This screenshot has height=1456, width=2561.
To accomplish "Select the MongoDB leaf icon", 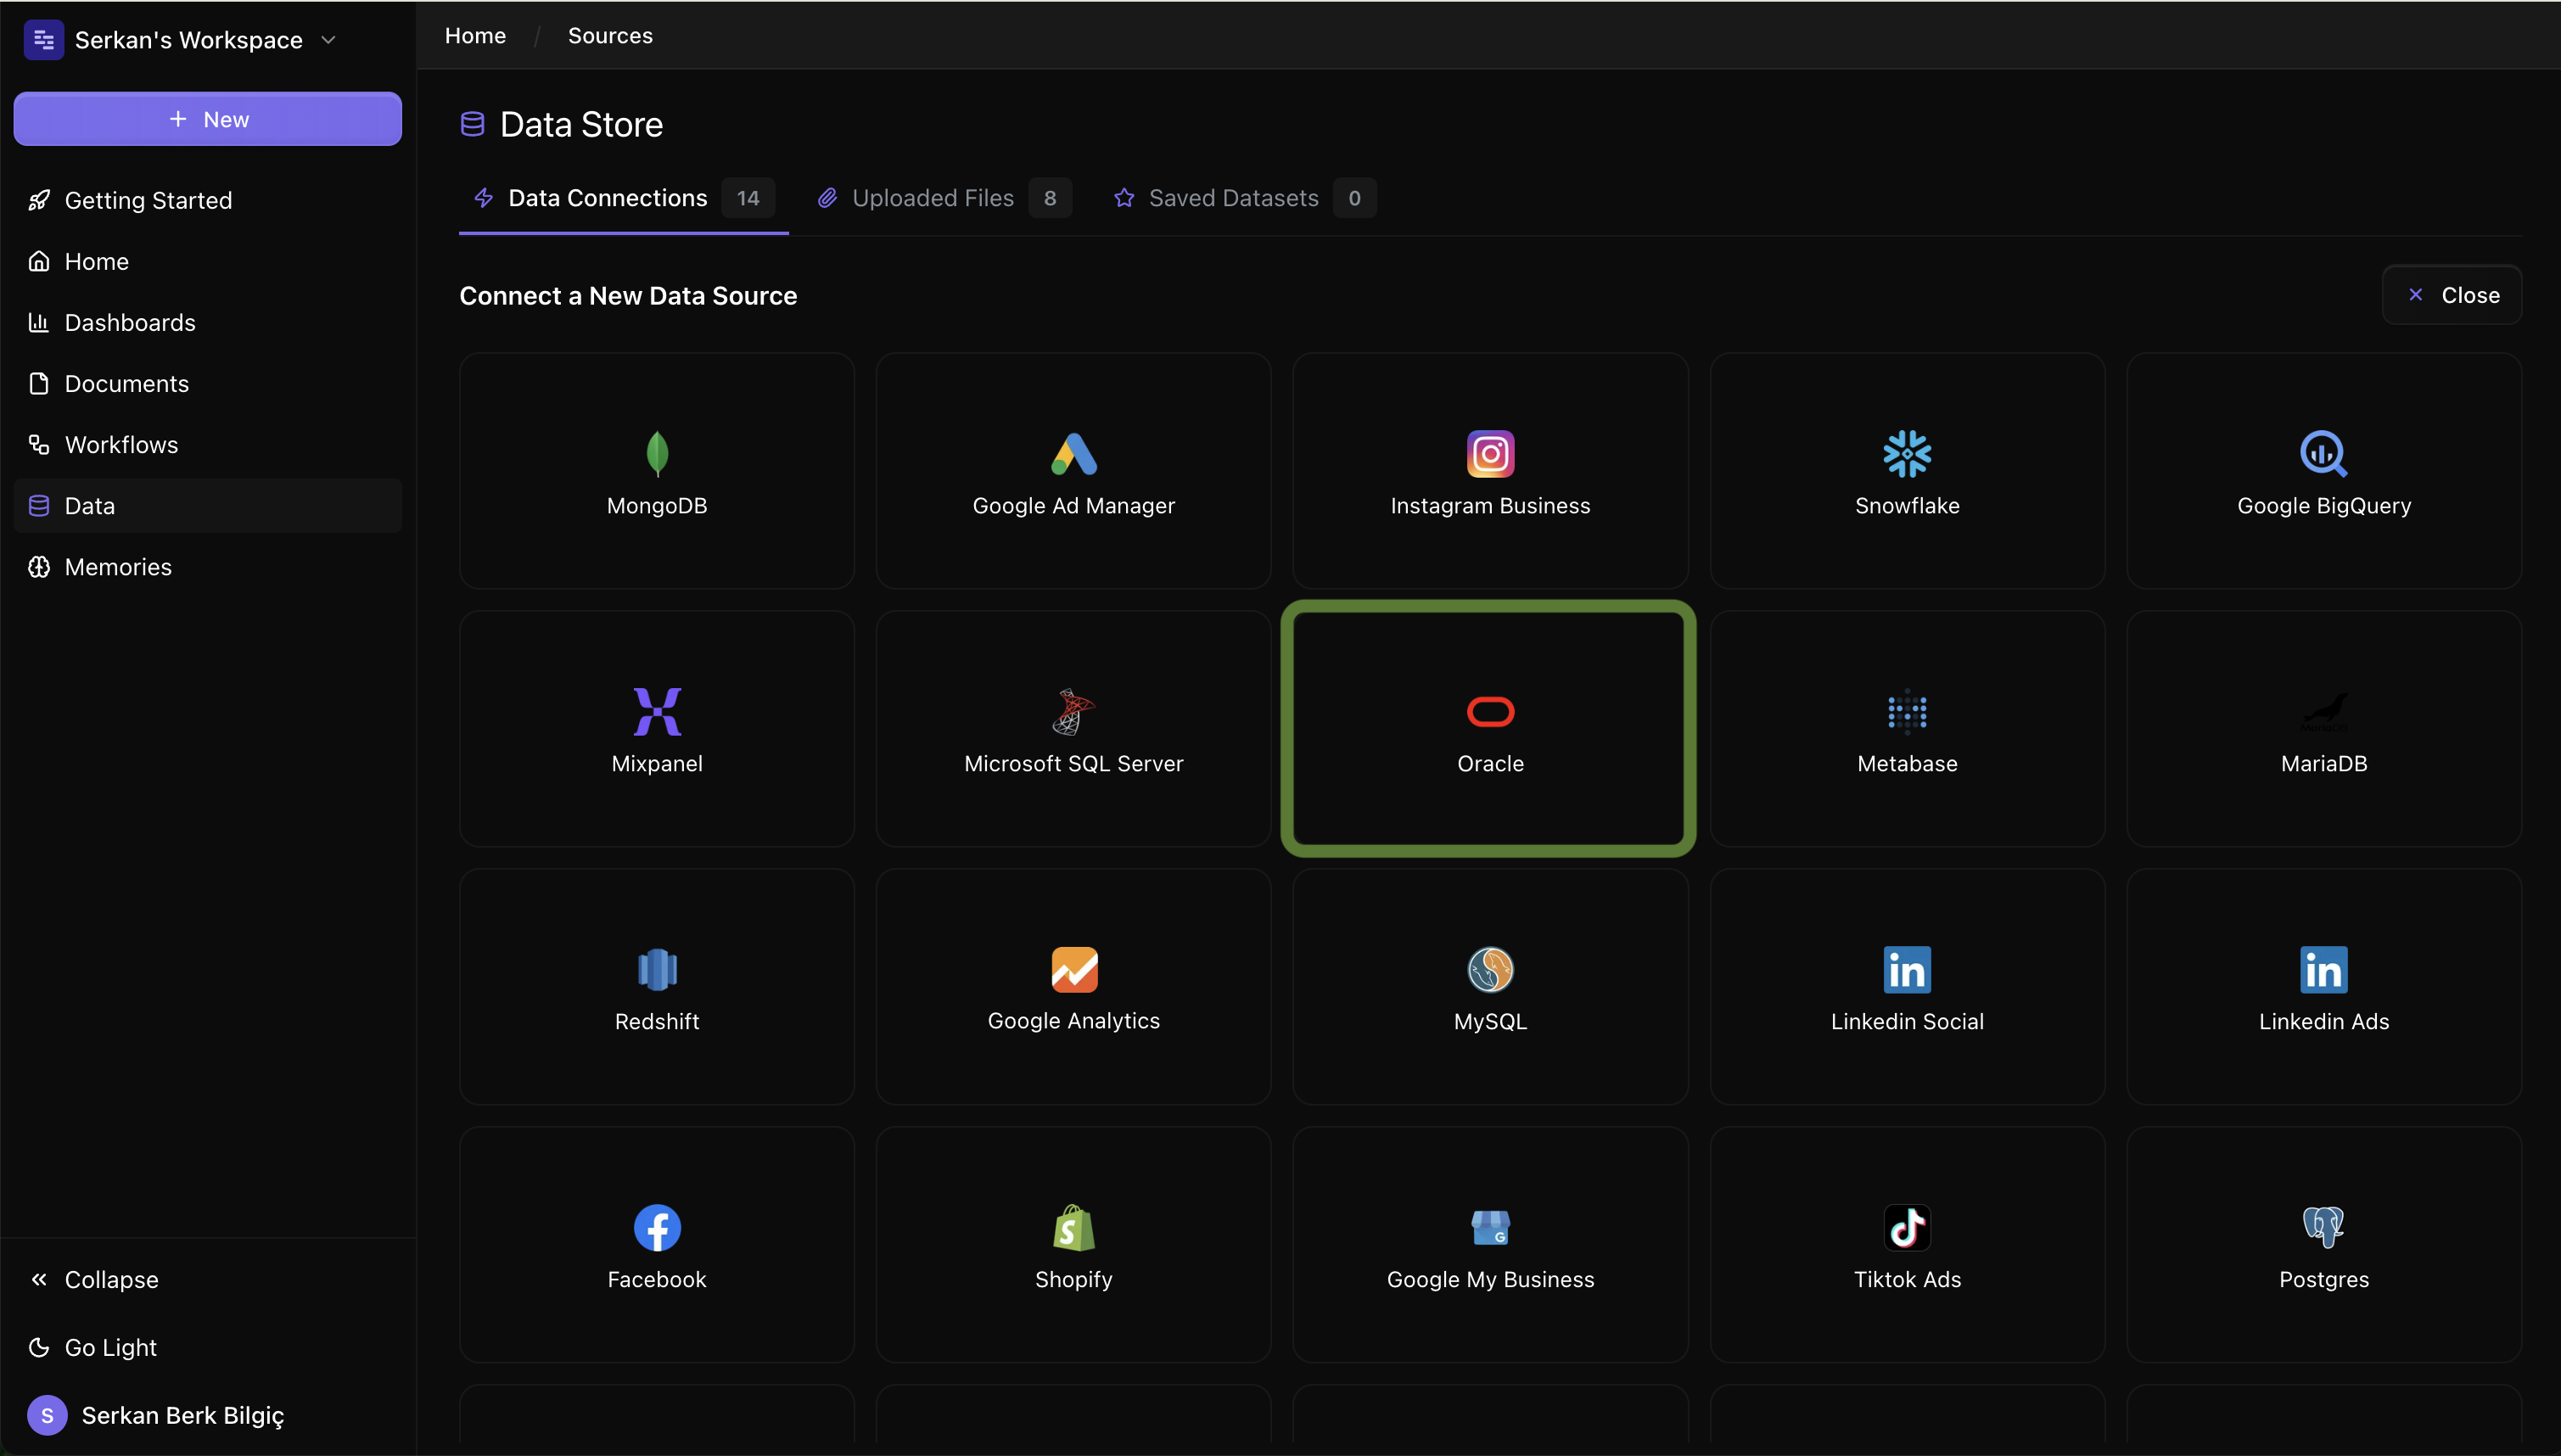I will [657, 454].
